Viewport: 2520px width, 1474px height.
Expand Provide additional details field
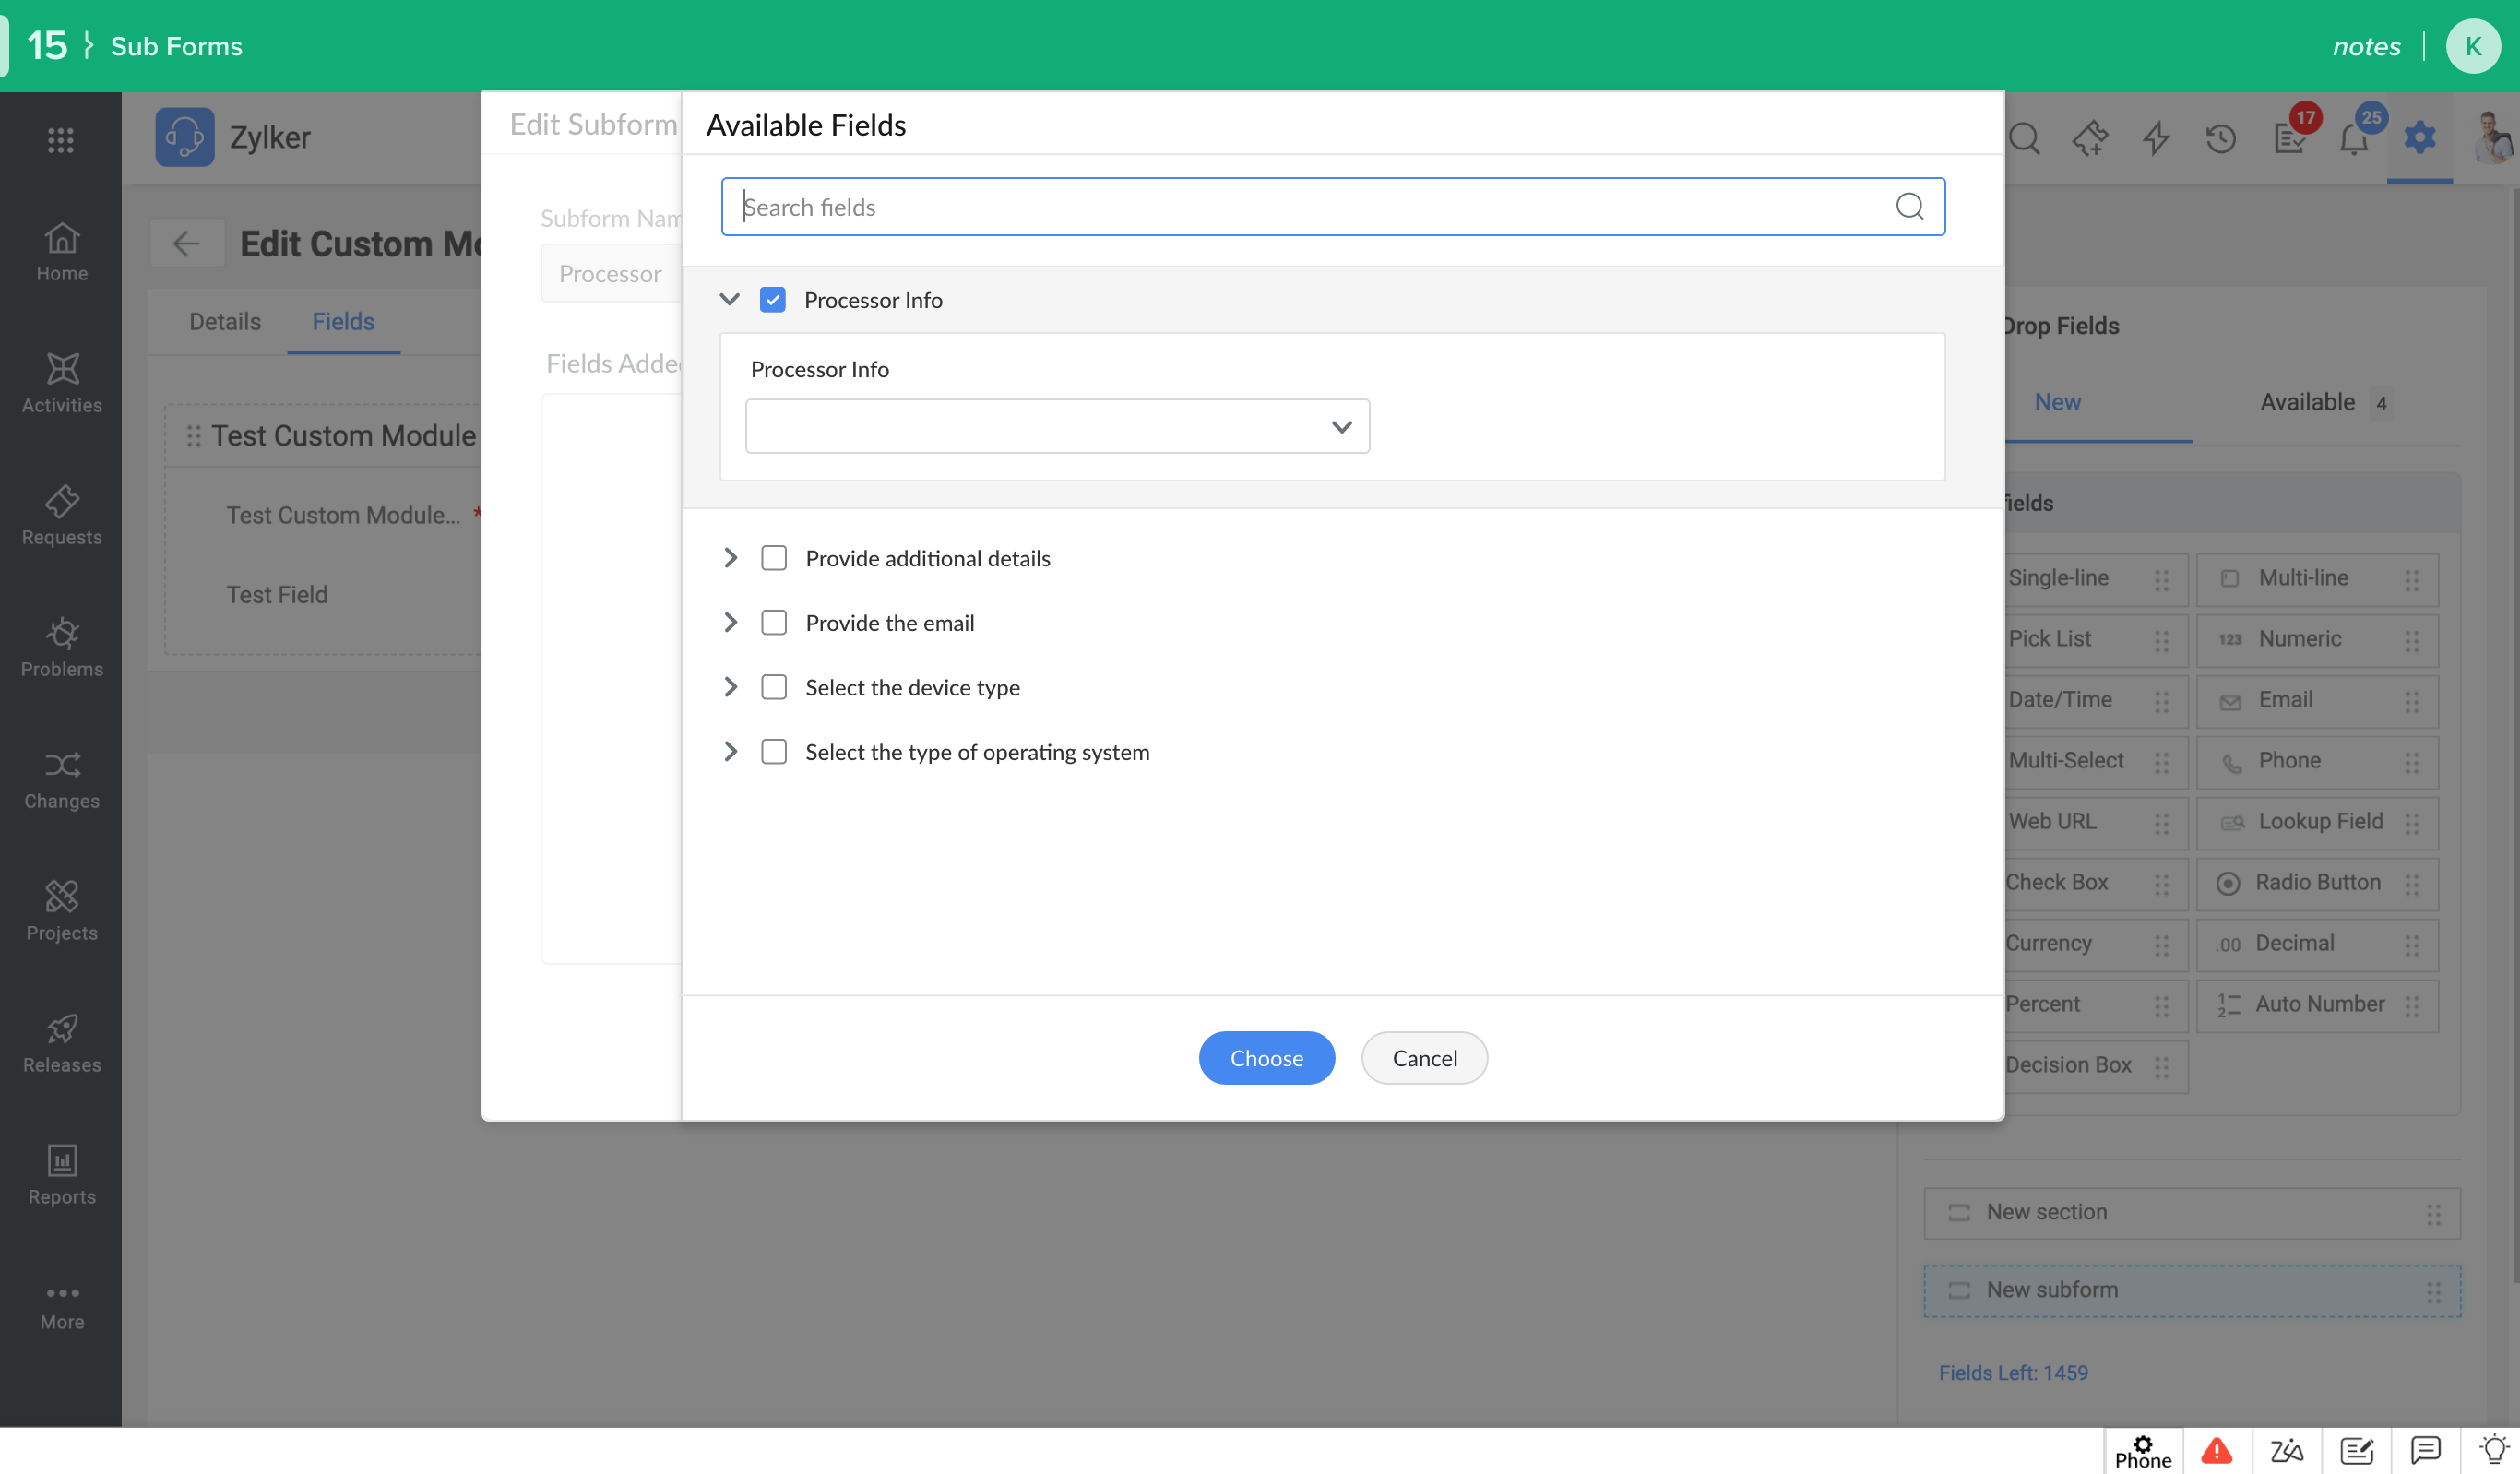click(x=730, y=558)
